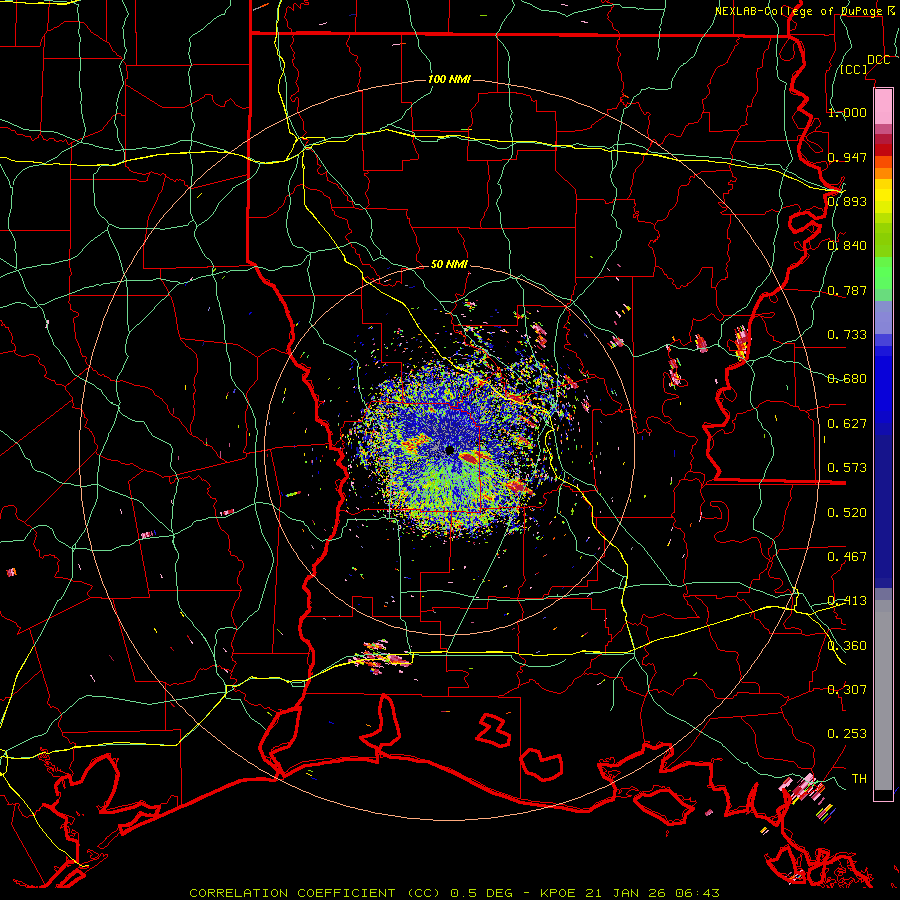Screen dimensions: 900x900
Task: Click the [CC] label above the color scale
Action: pos(854,69)
